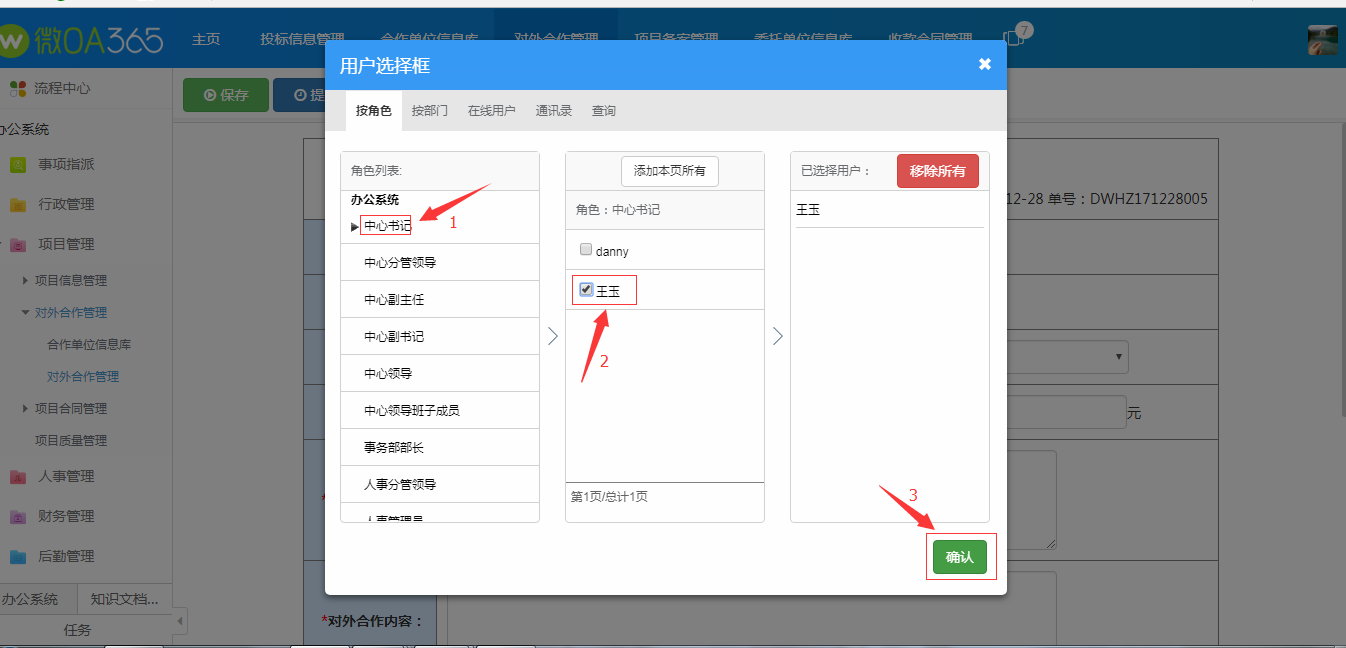The width and height of the screenshot is (1346, 648).
Task: Click the 事项指派 sidebar icon
Action: click(18, 164)
